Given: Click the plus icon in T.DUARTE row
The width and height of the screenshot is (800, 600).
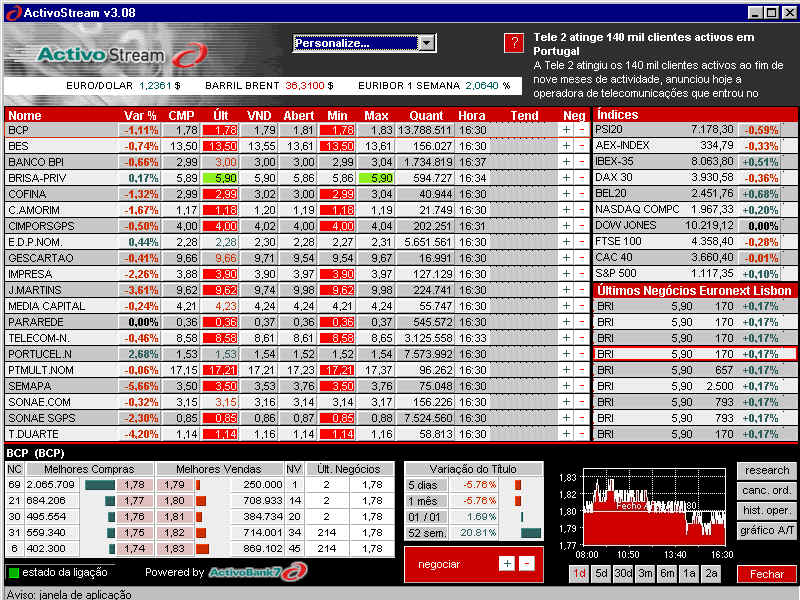Looking at the screenshot, I should click(566, 434).
